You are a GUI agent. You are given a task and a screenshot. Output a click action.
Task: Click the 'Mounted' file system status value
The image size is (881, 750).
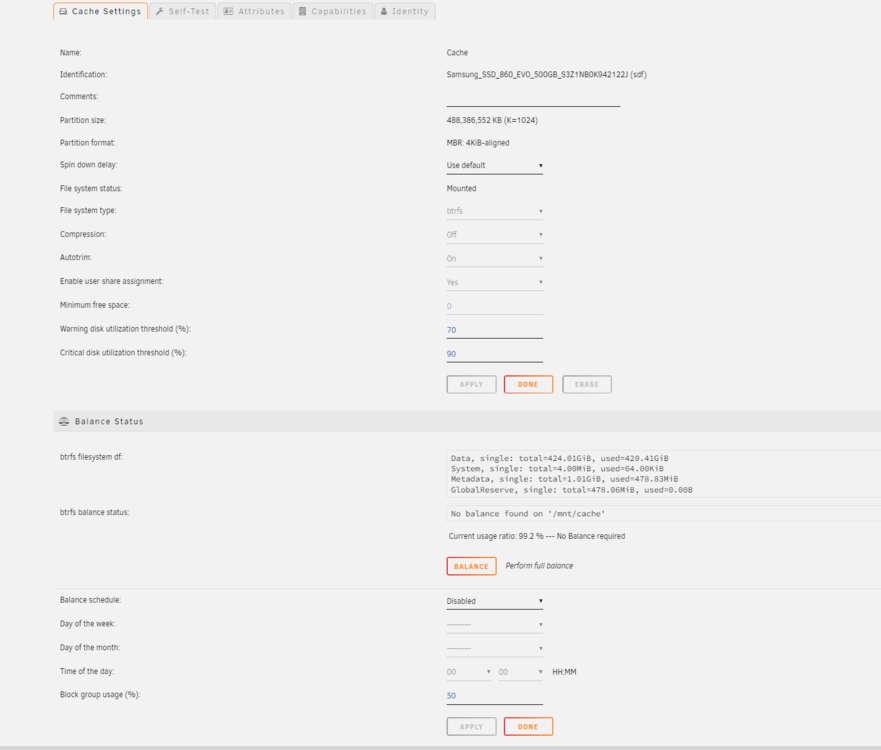[x=461, y=189]
